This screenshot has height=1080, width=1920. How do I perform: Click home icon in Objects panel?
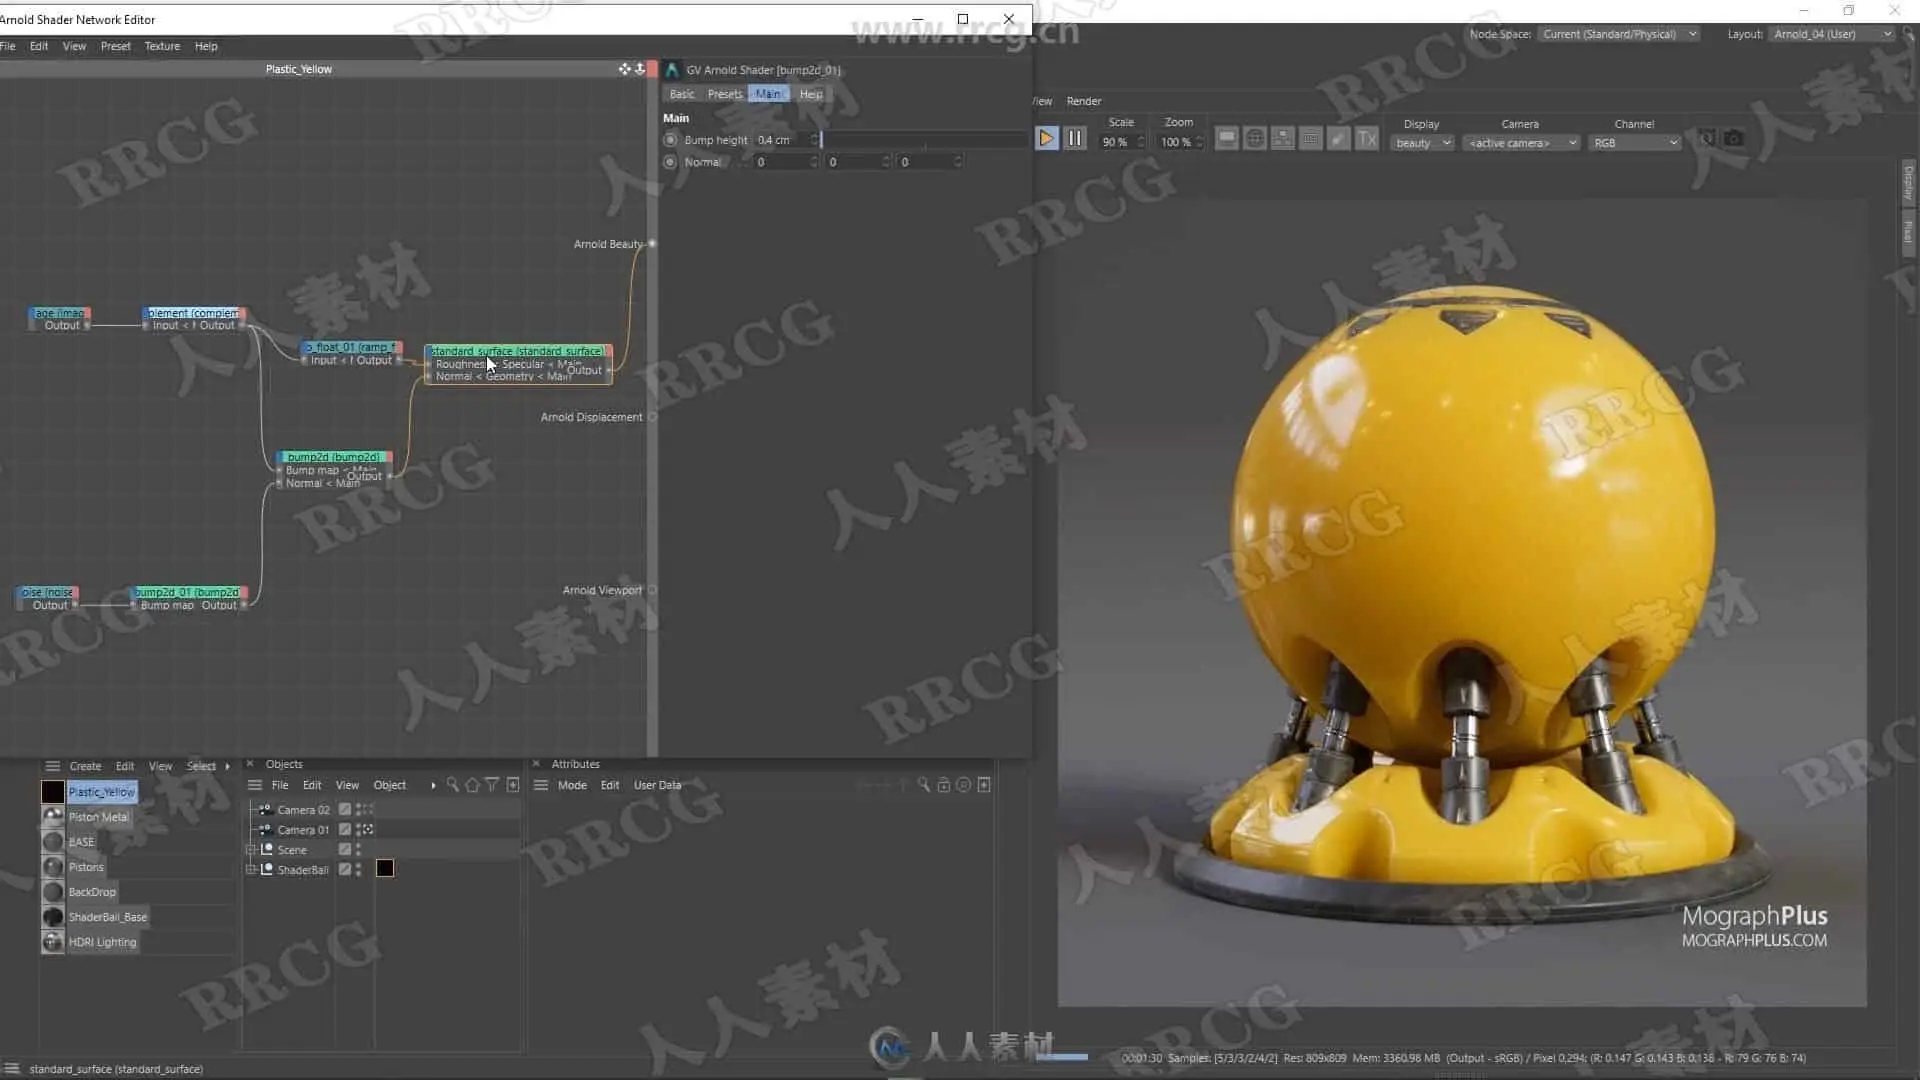pyautogui.click(x=472, y=785)
